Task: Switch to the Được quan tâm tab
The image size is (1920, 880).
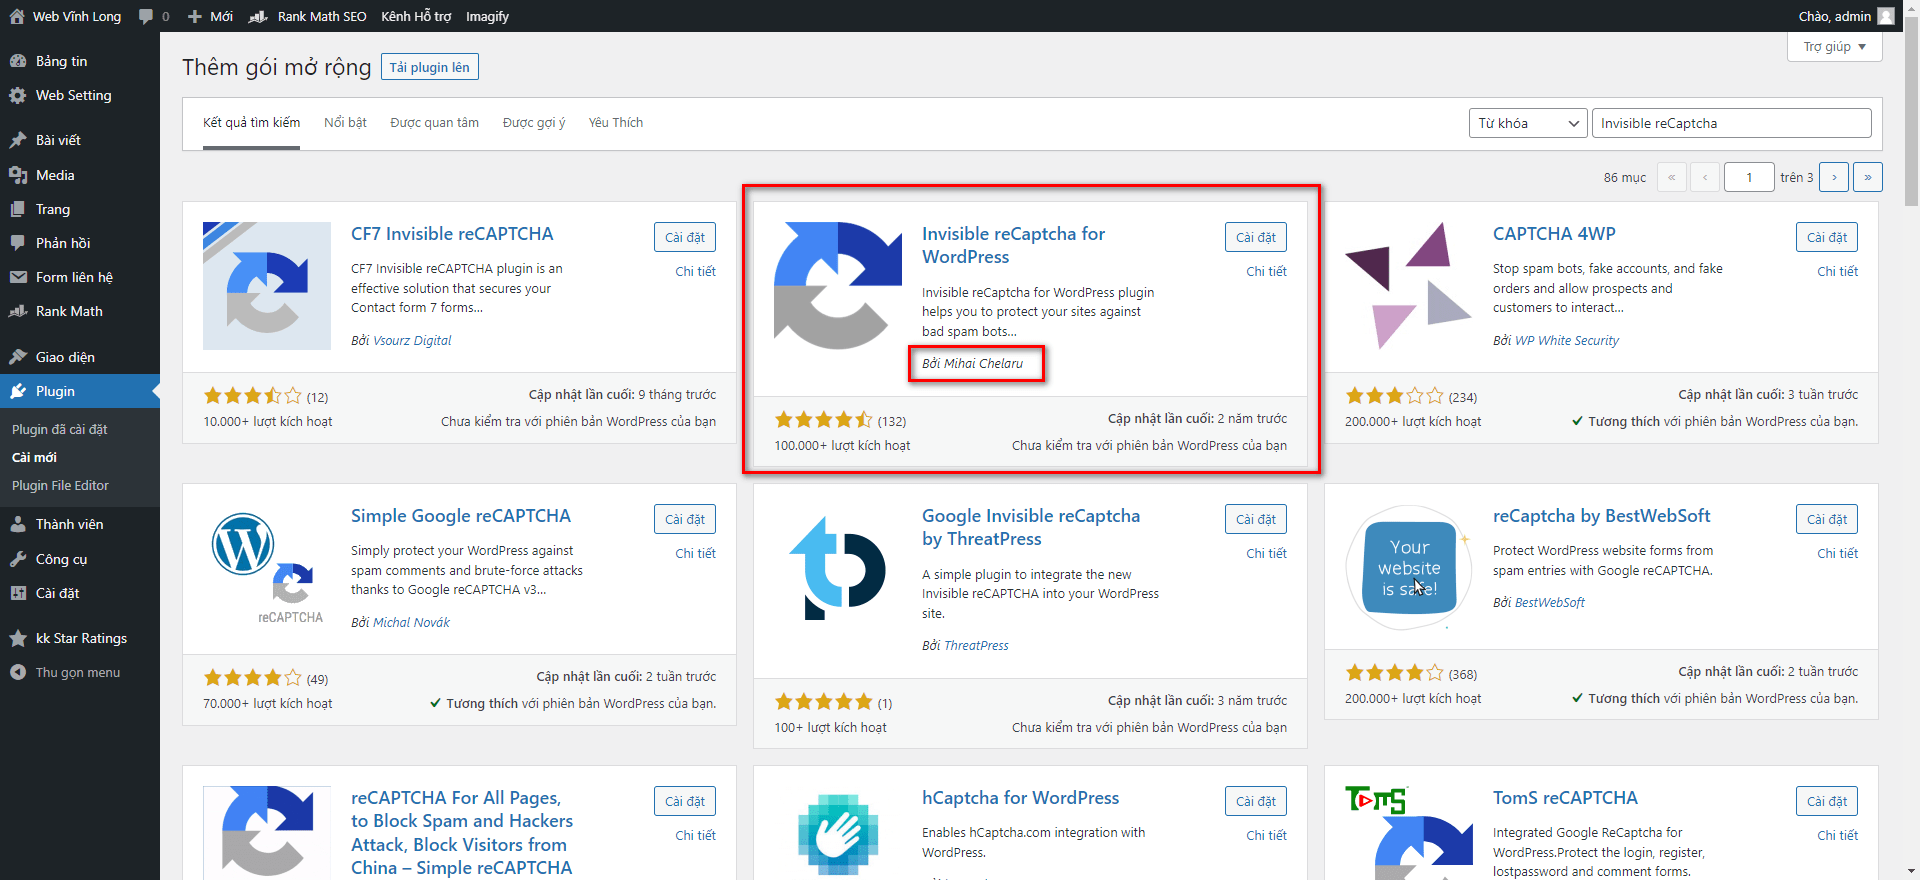Action: [434, 123]
